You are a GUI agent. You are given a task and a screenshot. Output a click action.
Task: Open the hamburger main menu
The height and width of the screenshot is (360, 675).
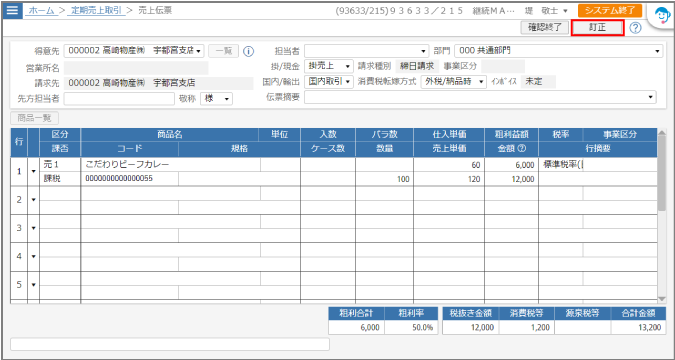click(x=12, y=10)
